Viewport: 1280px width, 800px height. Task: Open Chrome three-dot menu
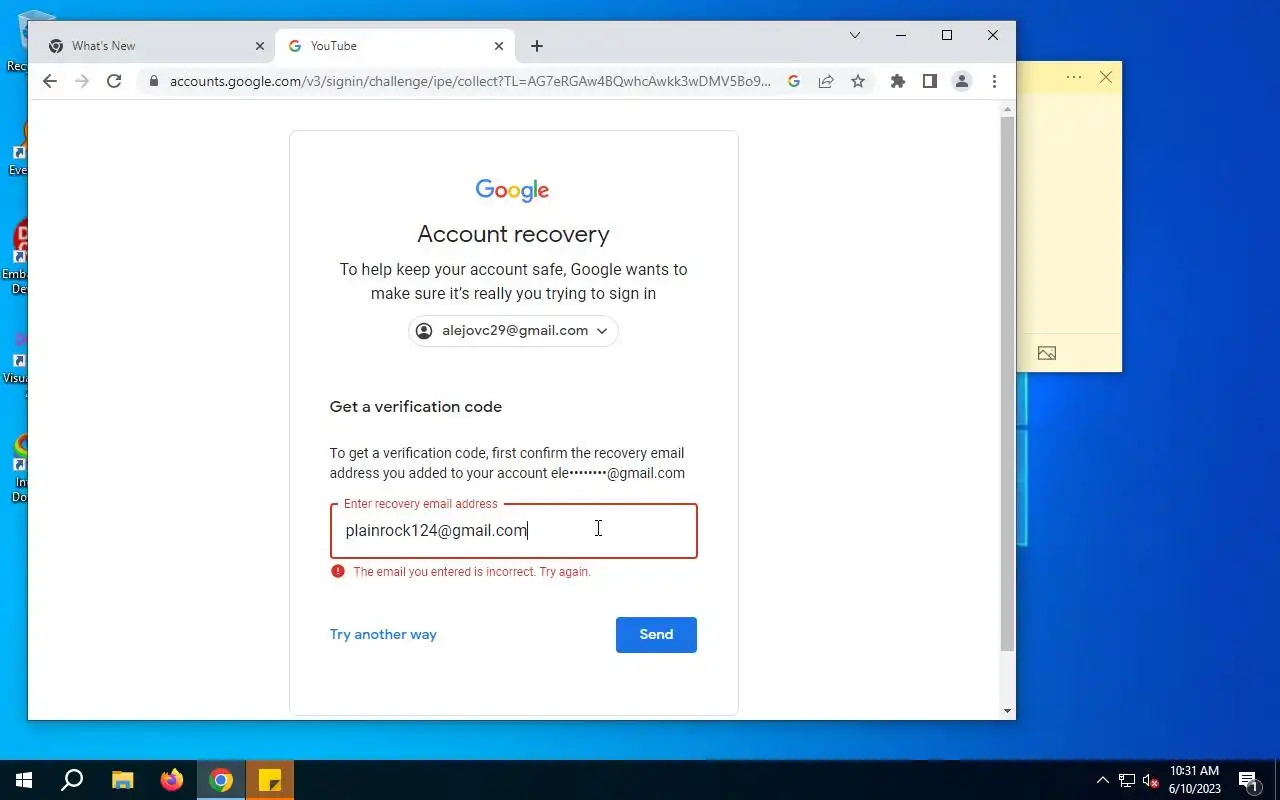click(994, 82)
